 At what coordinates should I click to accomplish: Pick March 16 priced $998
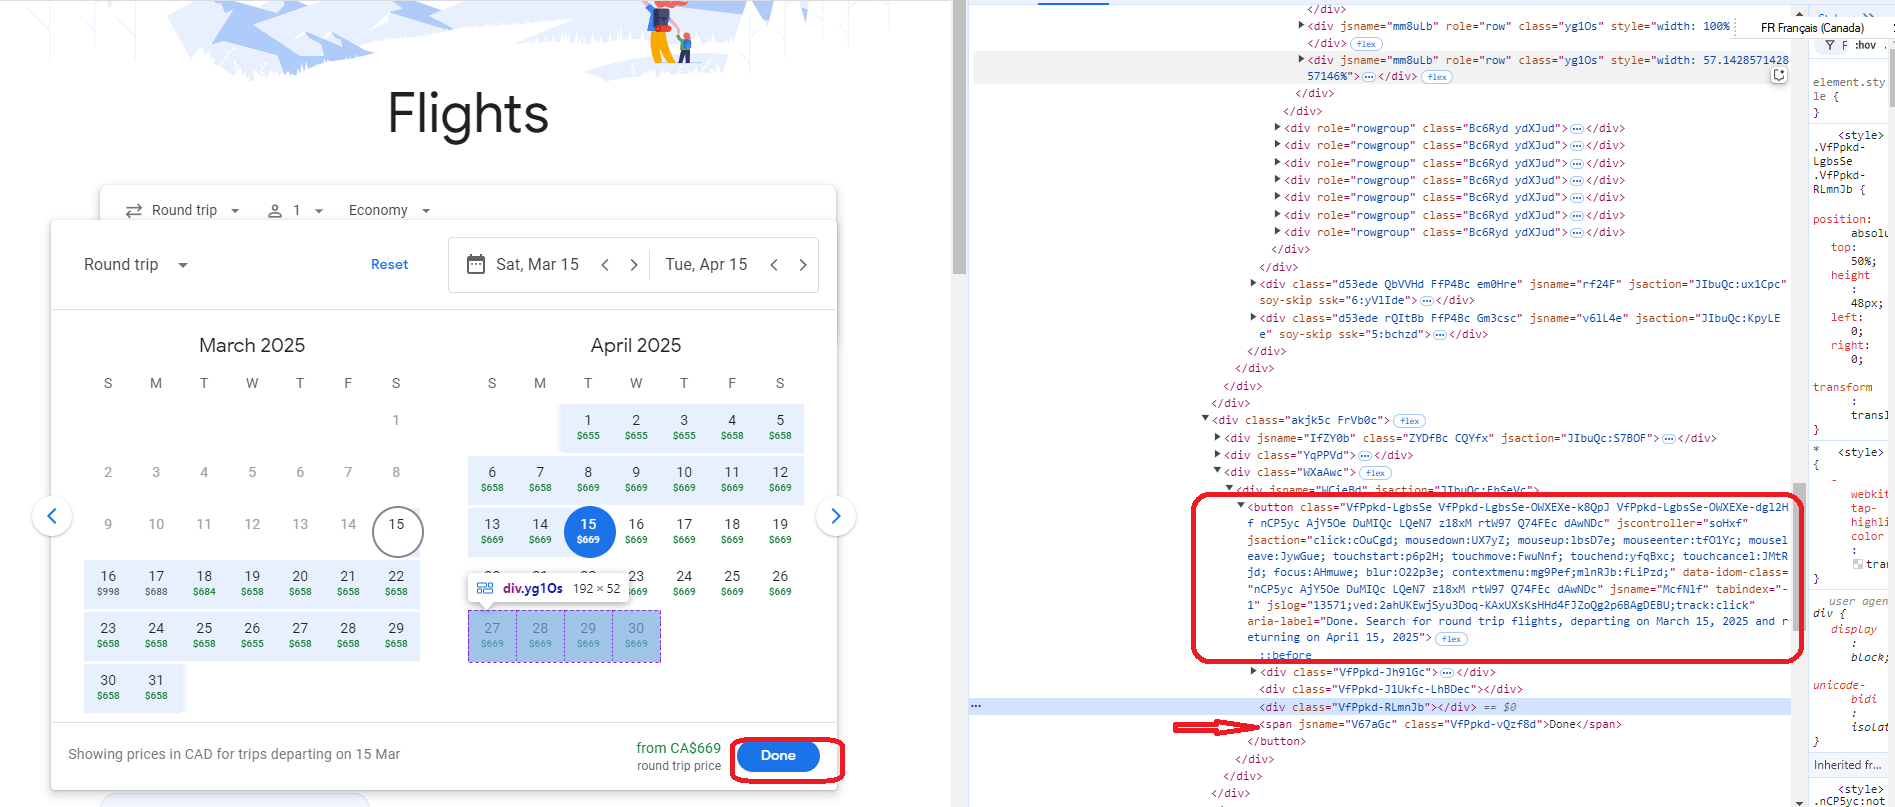coord(108,583)
